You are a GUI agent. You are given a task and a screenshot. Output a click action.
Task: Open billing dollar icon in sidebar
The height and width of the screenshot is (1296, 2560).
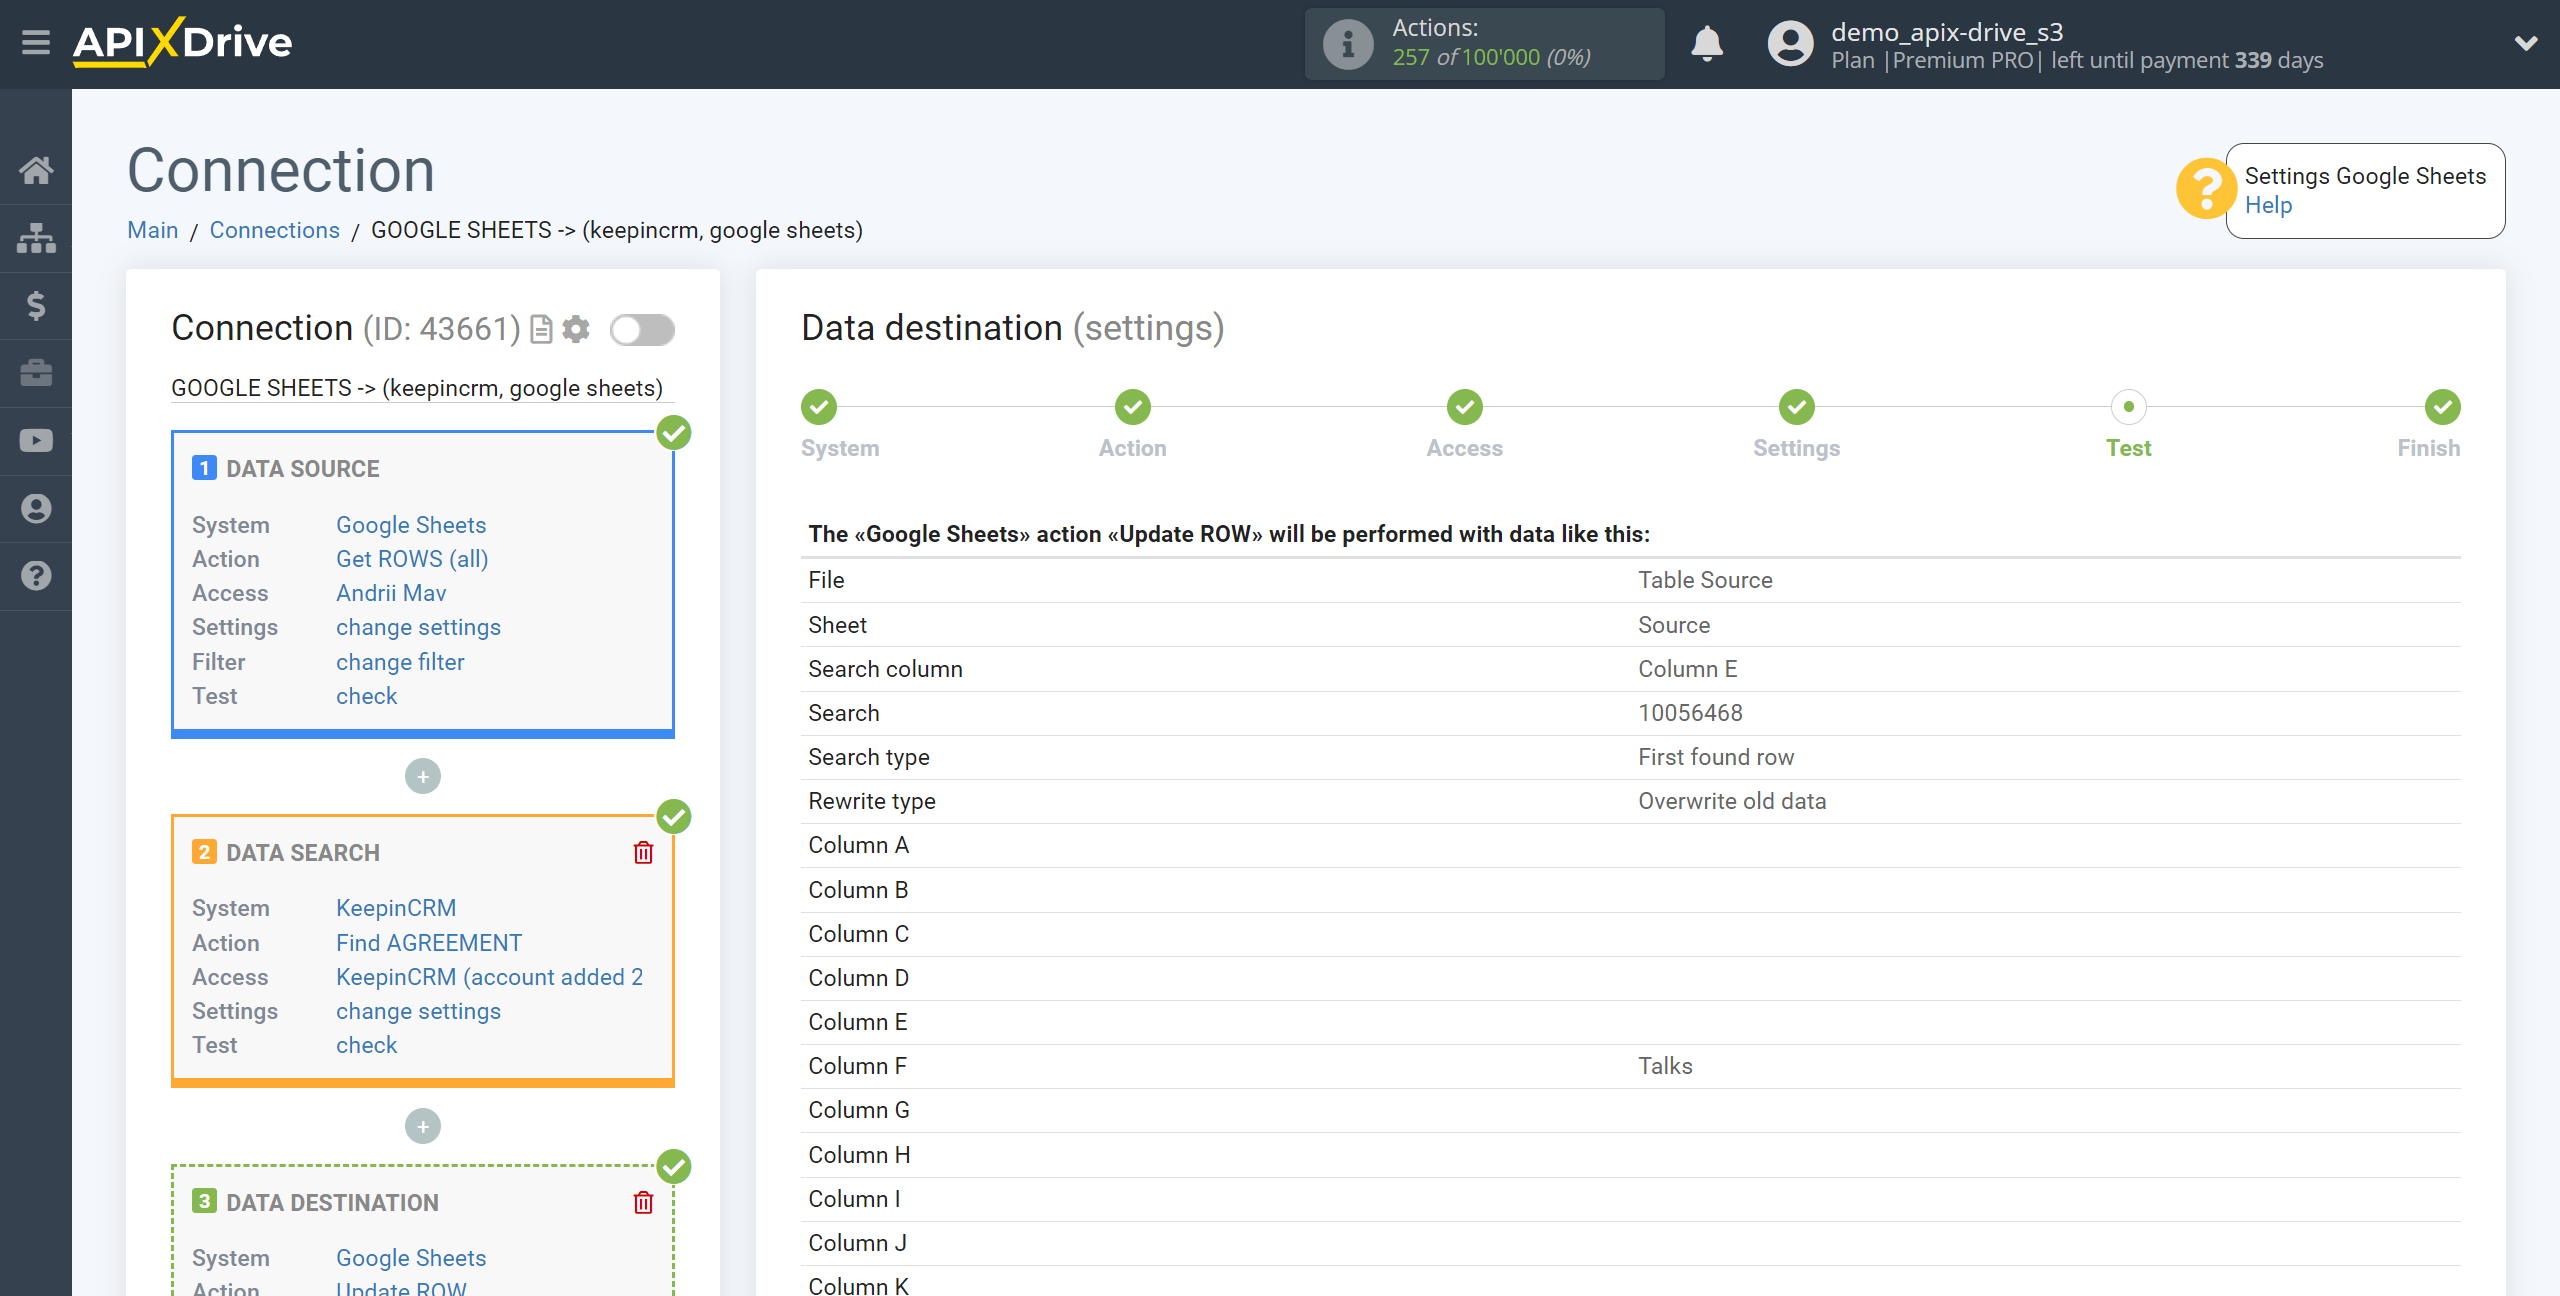36,305
